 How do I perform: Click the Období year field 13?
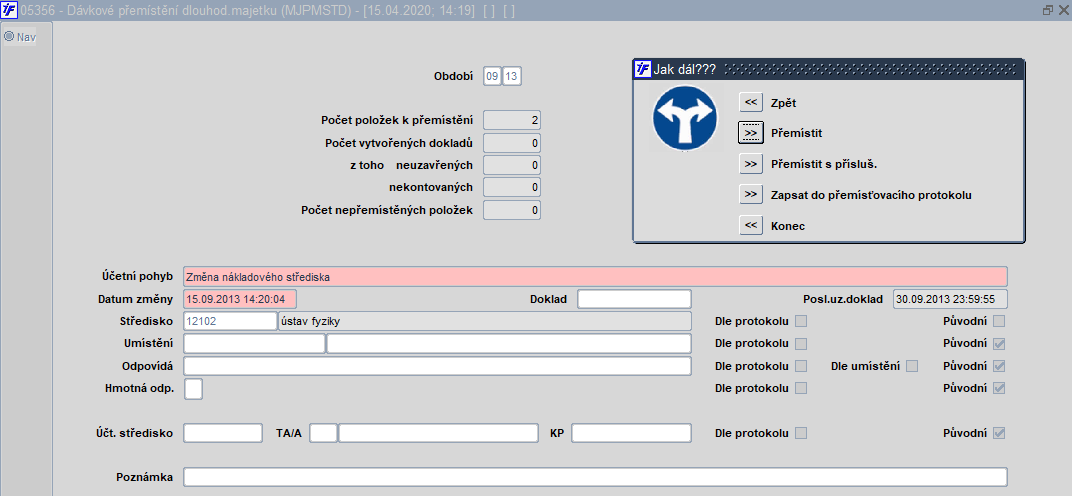coord(512,77)
